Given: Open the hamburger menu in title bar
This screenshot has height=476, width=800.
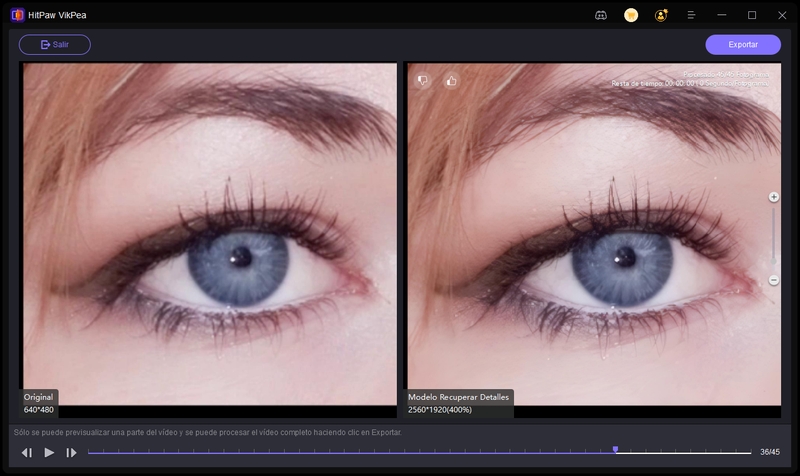Looking at the screenshot, I should click(691, 15).
